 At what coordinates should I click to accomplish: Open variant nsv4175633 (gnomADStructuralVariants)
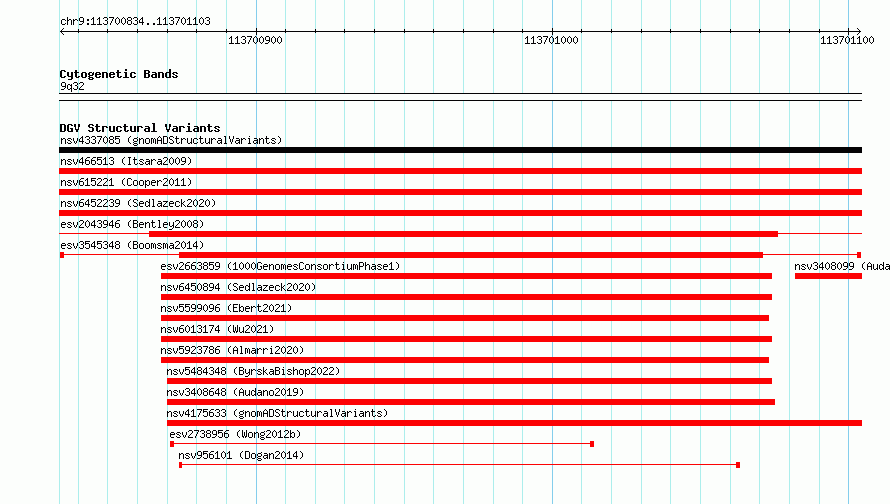pyautogui.click(x=277, y=413)
